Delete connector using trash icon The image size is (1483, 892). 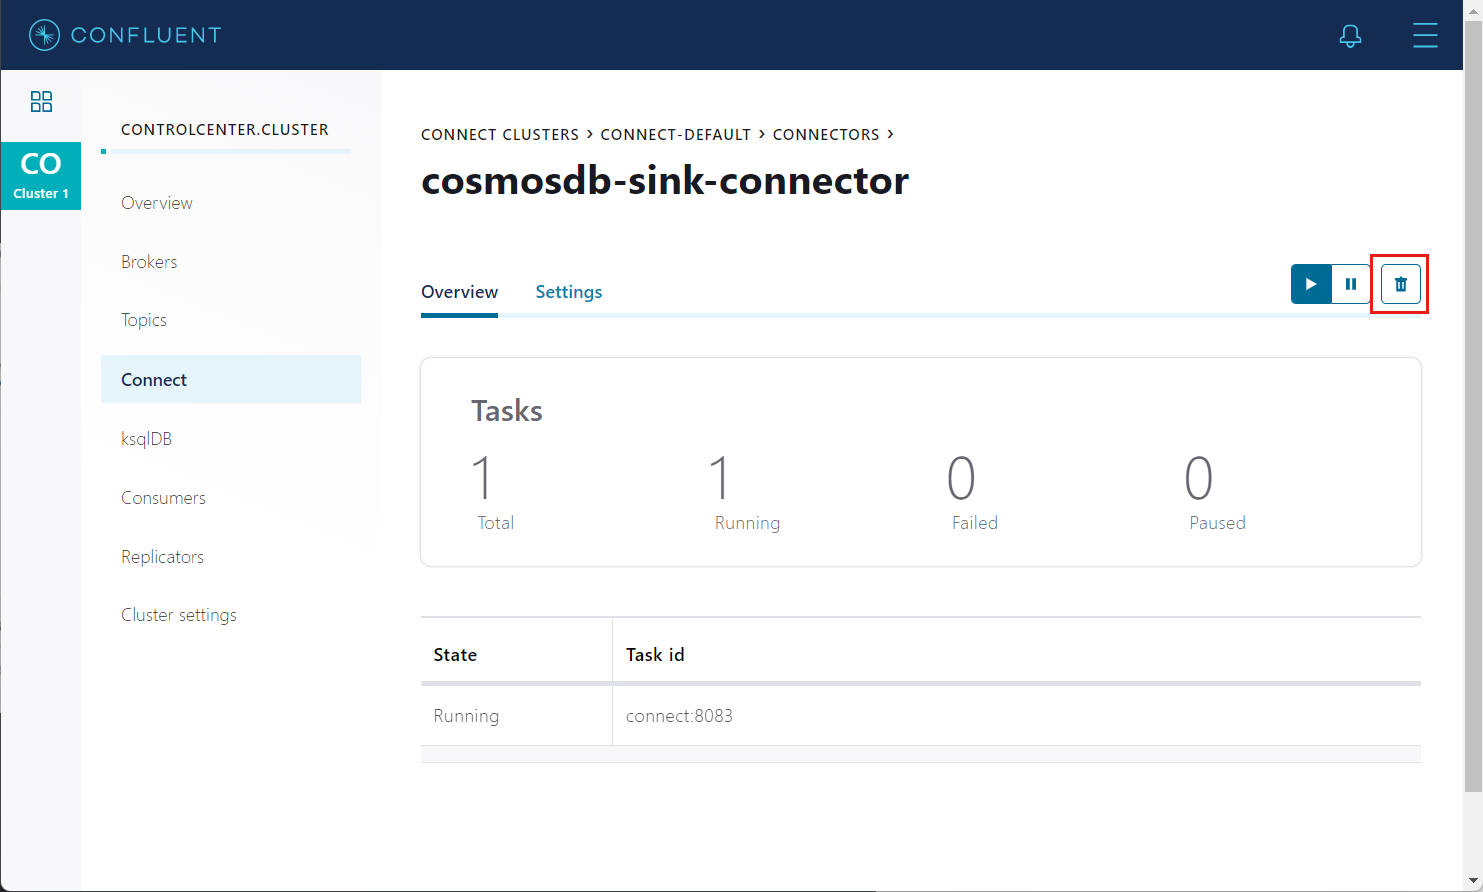(1400, 284)
